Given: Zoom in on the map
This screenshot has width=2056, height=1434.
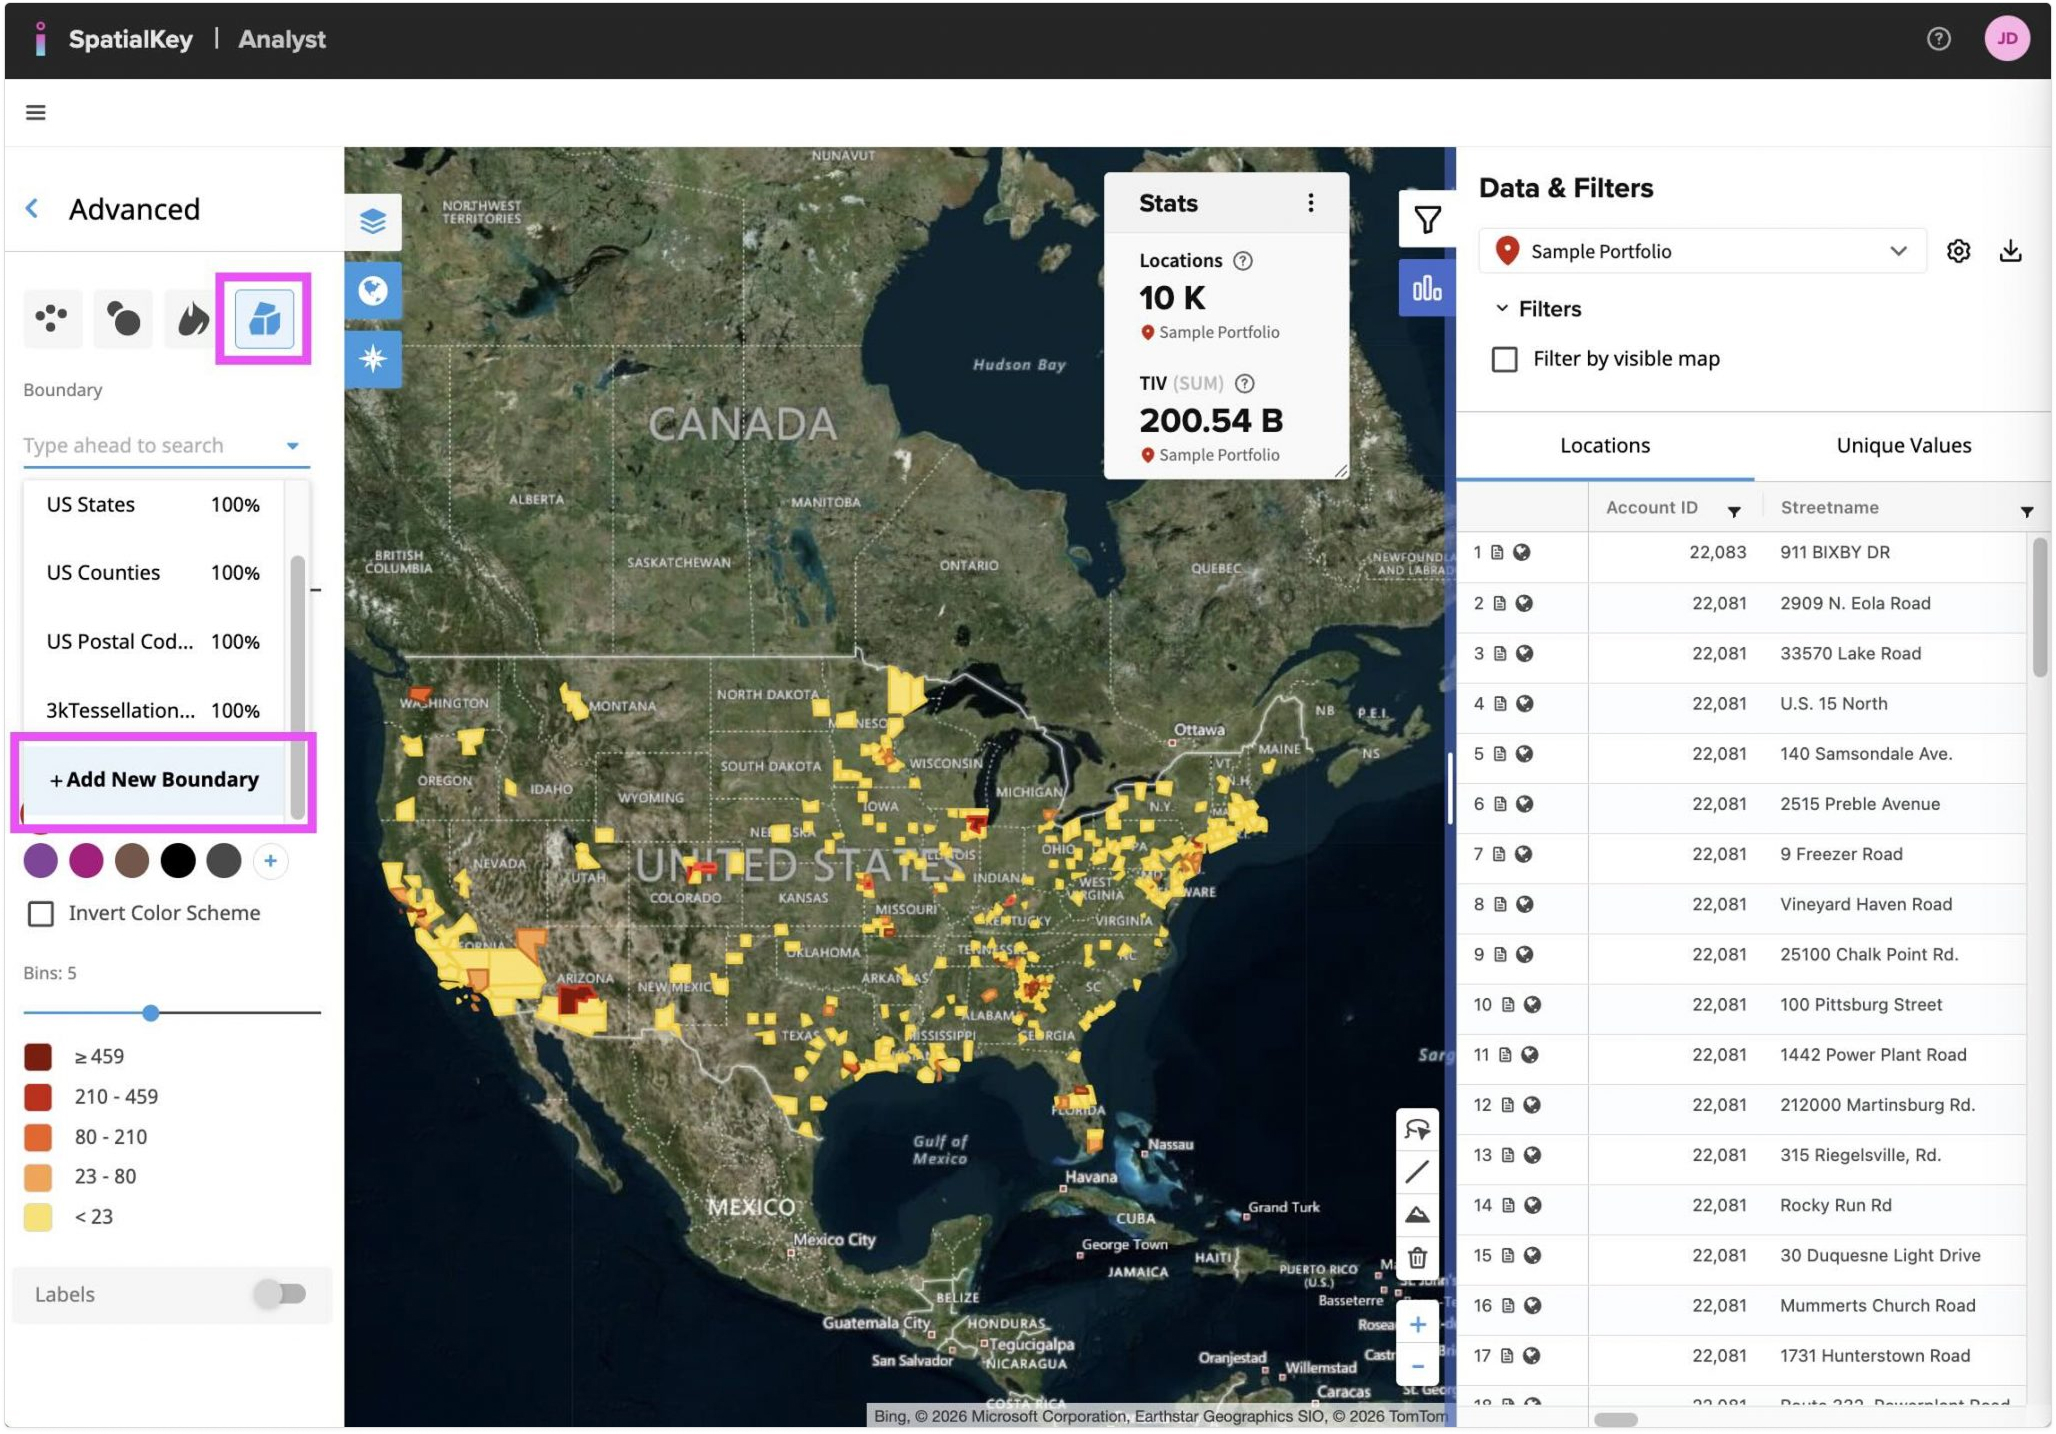Looking at the screenshot, I should coord(1417,1325).
